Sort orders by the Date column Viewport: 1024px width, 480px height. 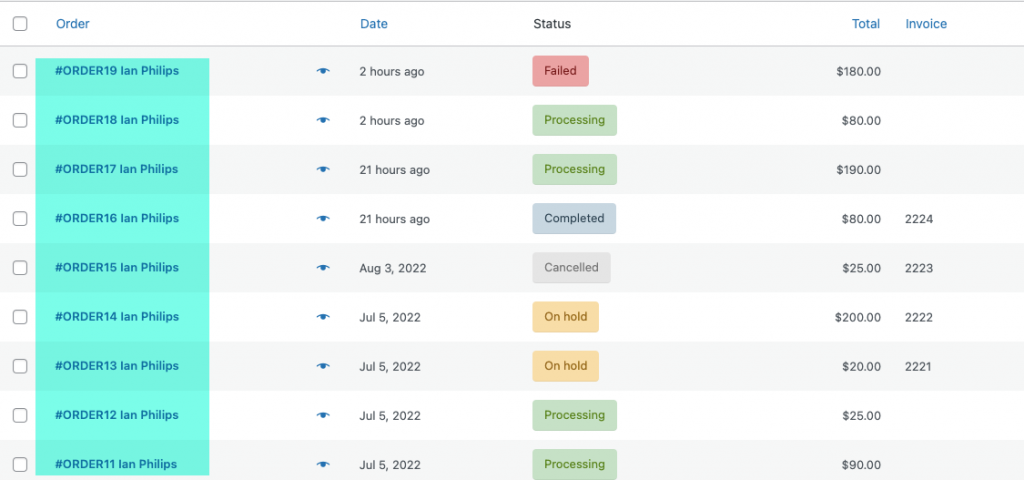(374, 24)
